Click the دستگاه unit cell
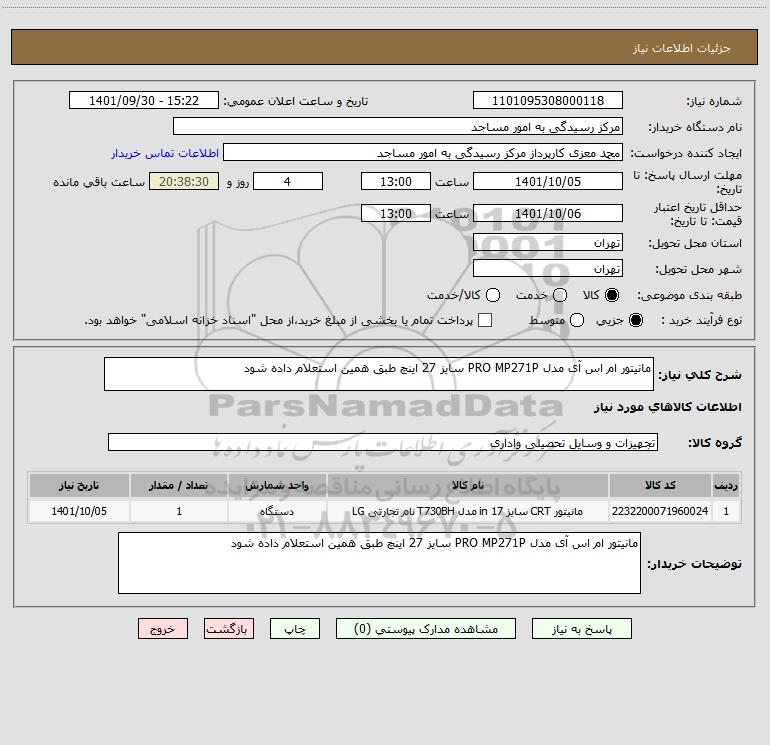The image size is (770, 745). (x=277, y=511)
